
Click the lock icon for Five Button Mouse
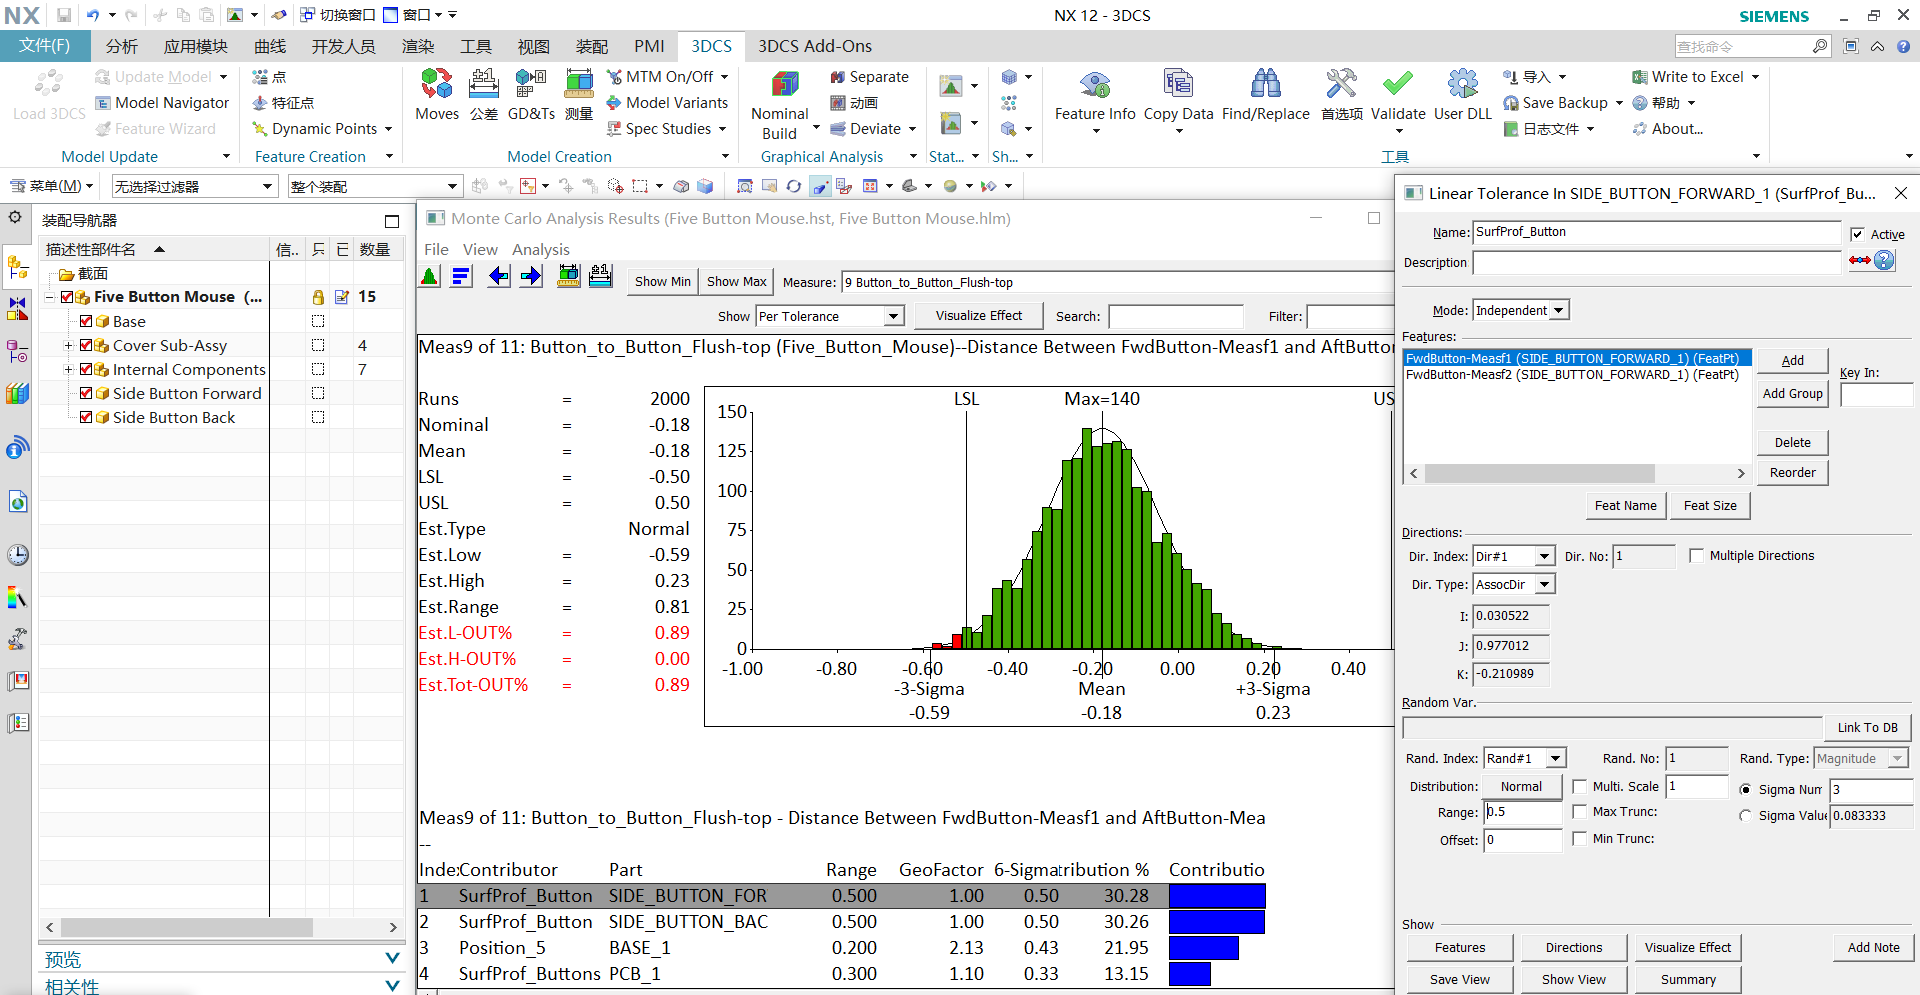coord(318,297)
